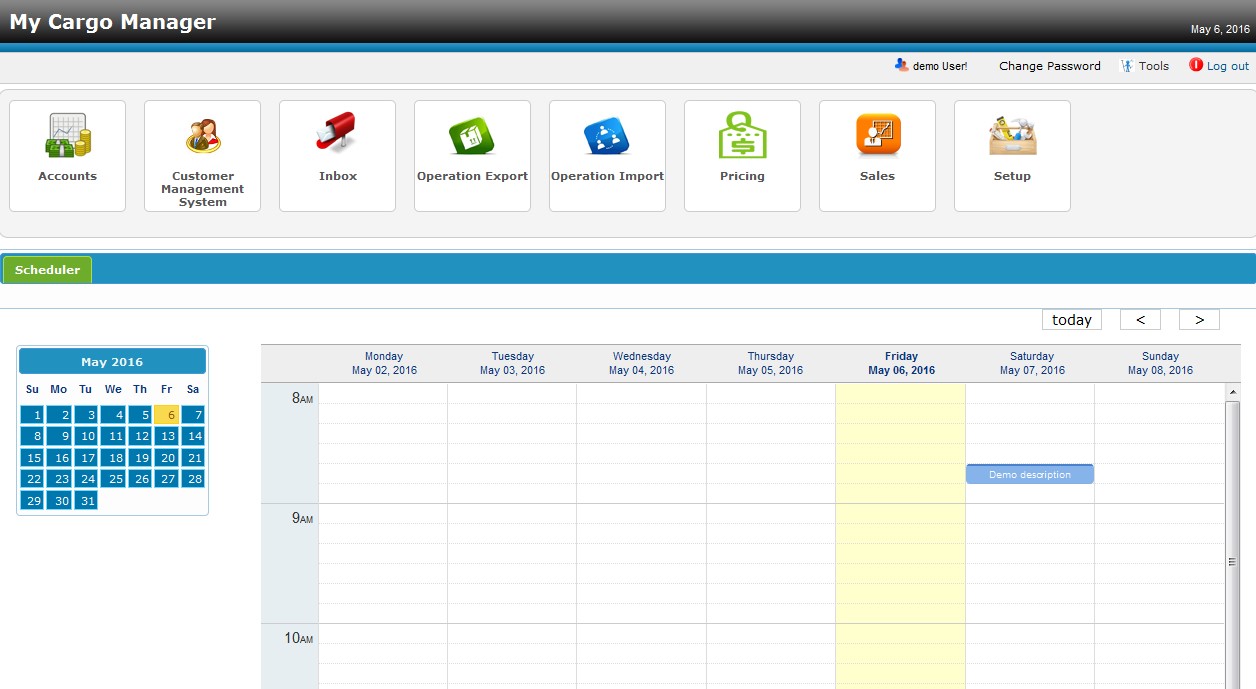Open the Accounts module

(x=67, y=155)
